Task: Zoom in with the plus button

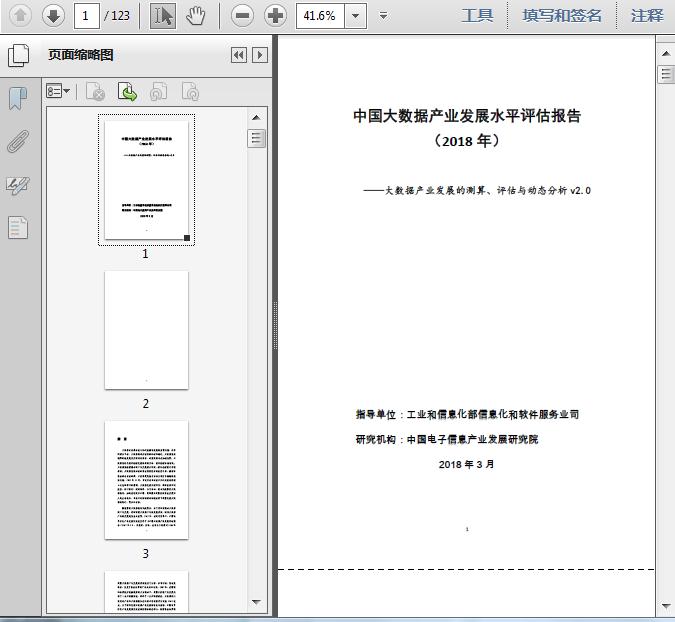Action: pyautogui.click(x=275, y=15)
